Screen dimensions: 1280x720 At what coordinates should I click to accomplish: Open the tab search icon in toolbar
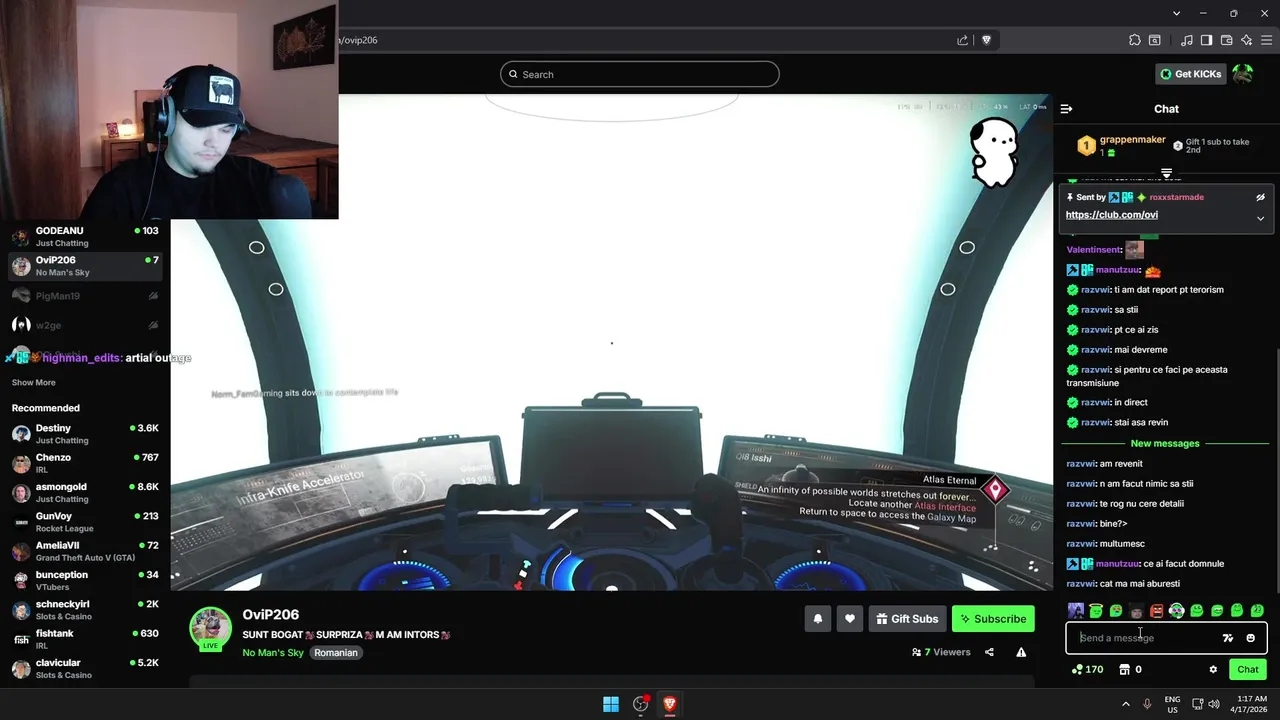pyautogui.click(x=1154, y=40)
